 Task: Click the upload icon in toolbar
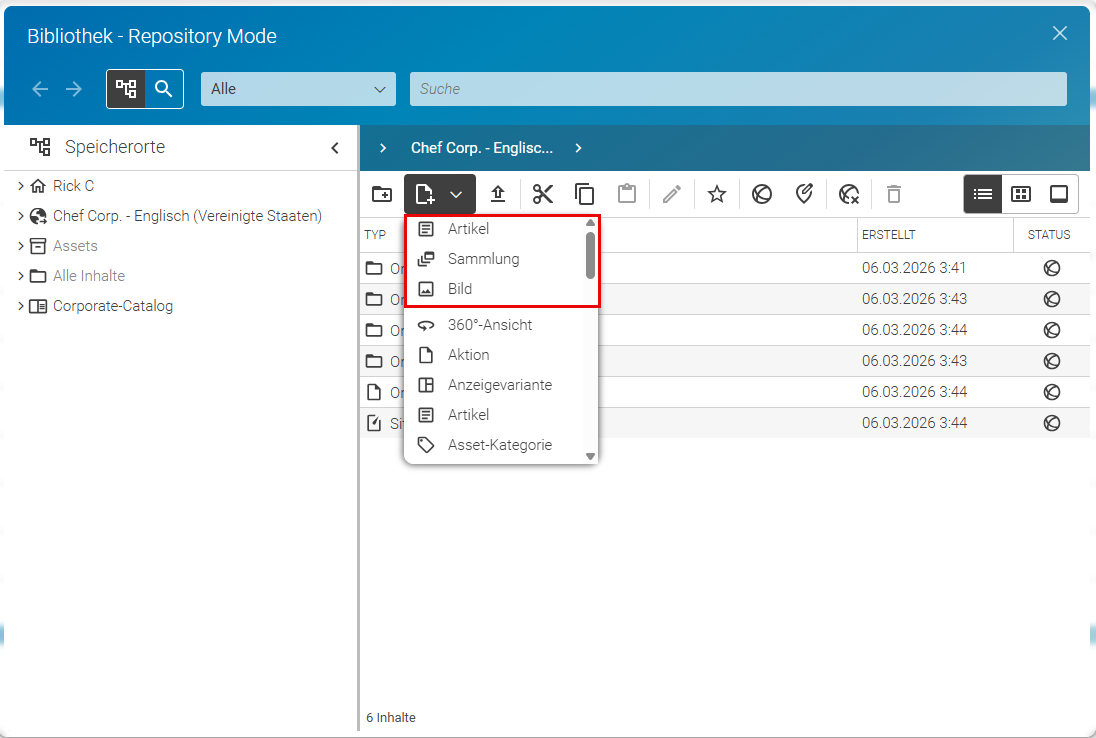click(x=498, y=194)
